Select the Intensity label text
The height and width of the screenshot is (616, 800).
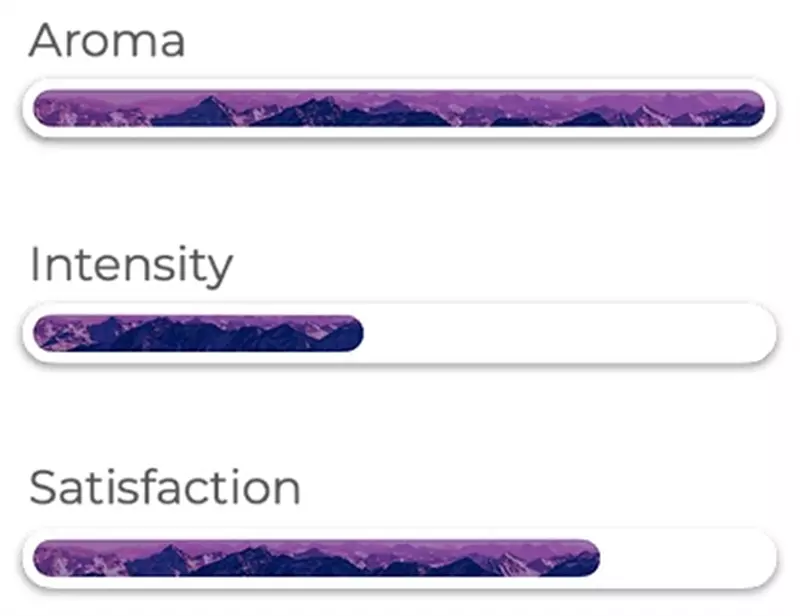131,265
